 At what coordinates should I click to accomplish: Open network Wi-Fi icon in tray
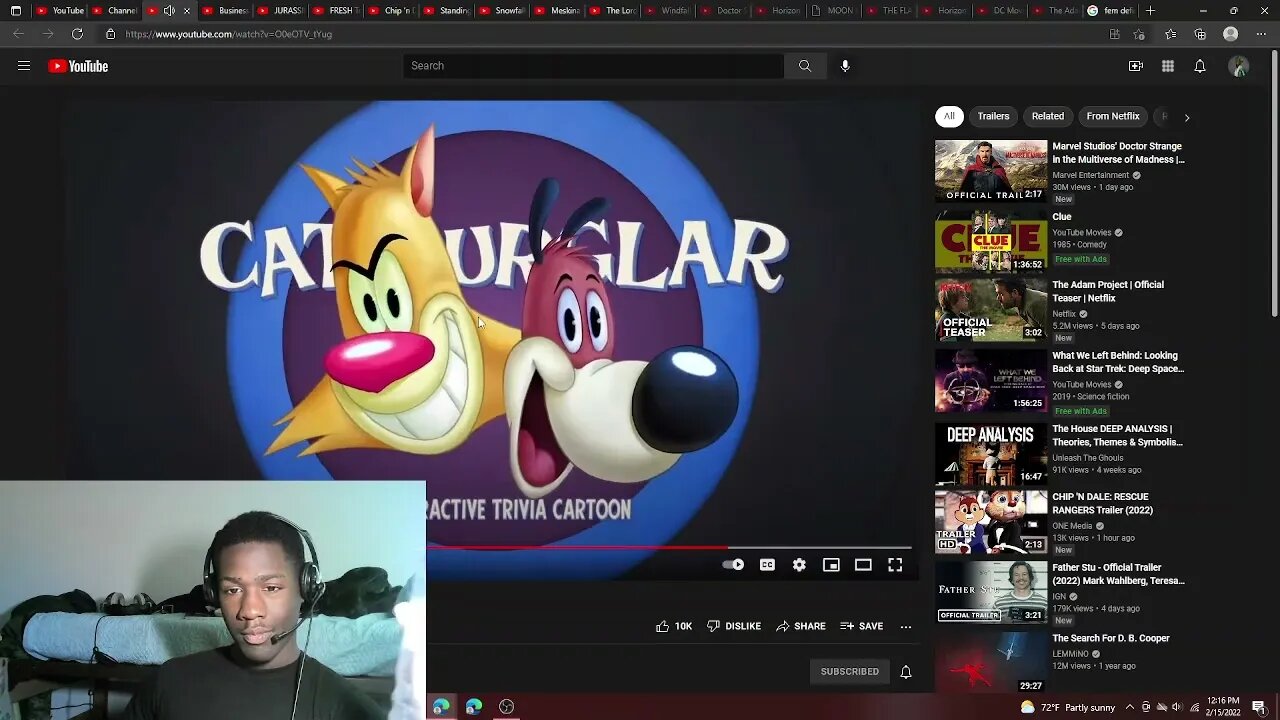pyautogui.click(x=1194, y=707)
